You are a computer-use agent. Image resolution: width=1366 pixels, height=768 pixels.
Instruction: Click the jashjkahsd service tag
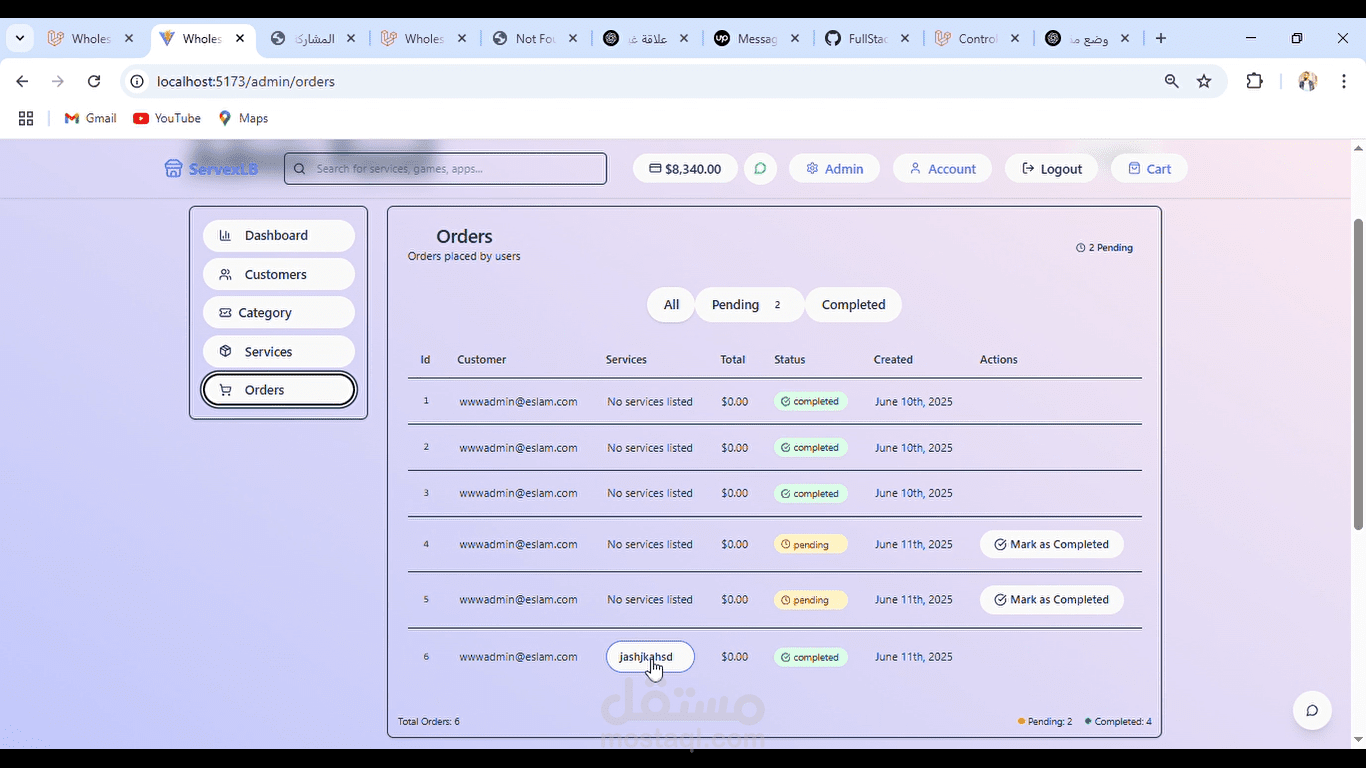click(649, 657)
